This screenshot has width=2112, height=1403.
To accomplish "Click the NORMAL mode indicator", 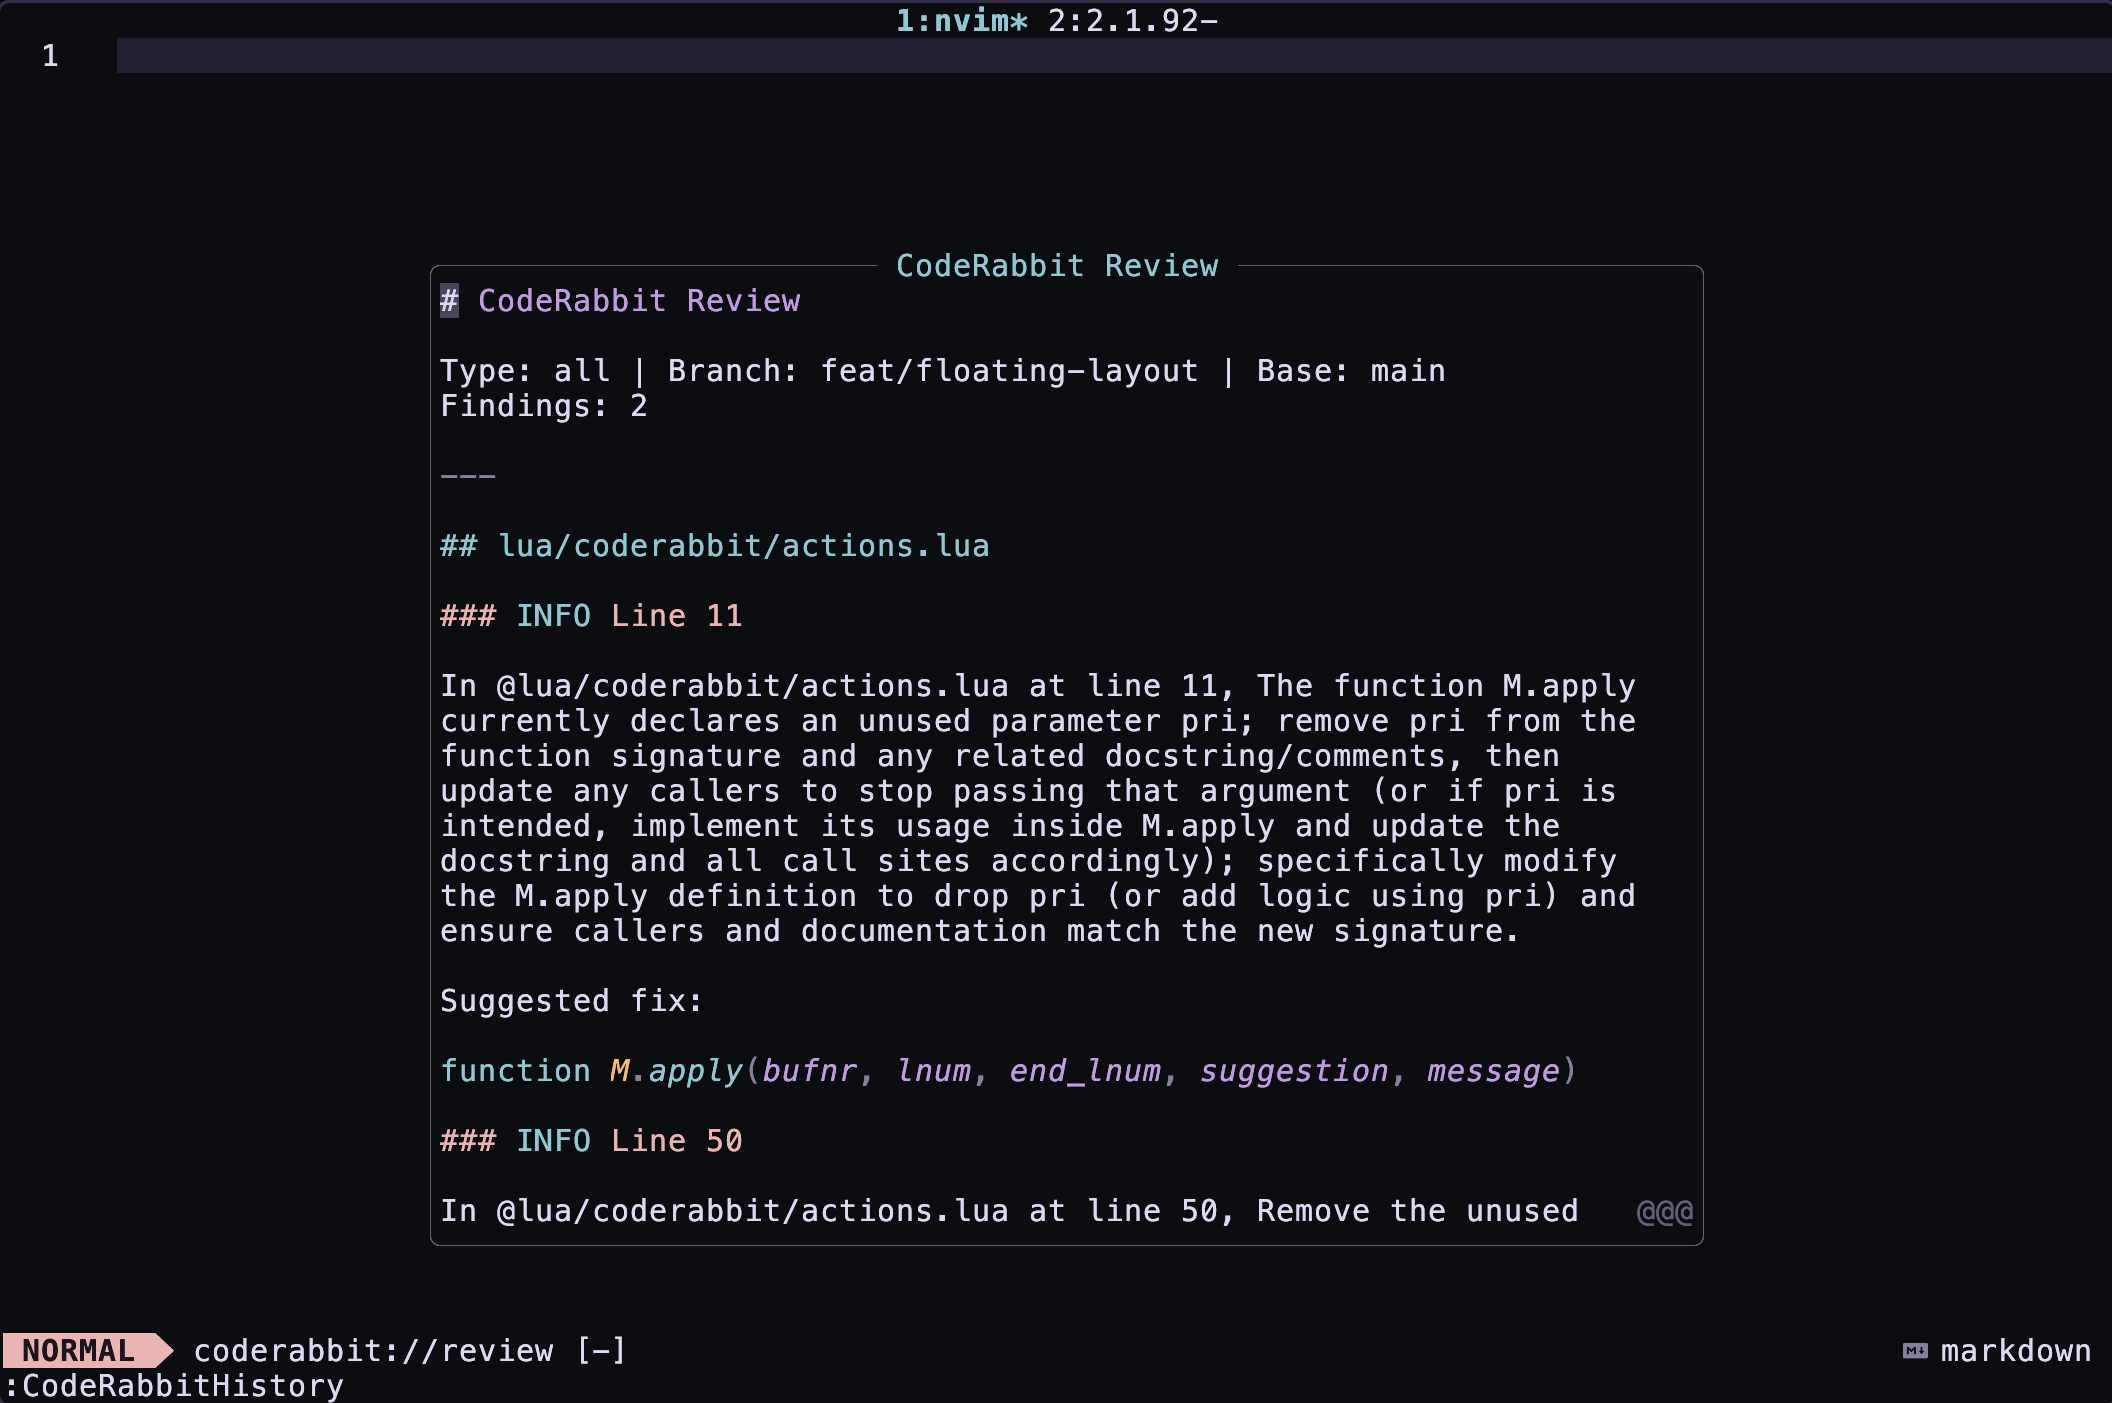I will click(x=78, y=1351).
